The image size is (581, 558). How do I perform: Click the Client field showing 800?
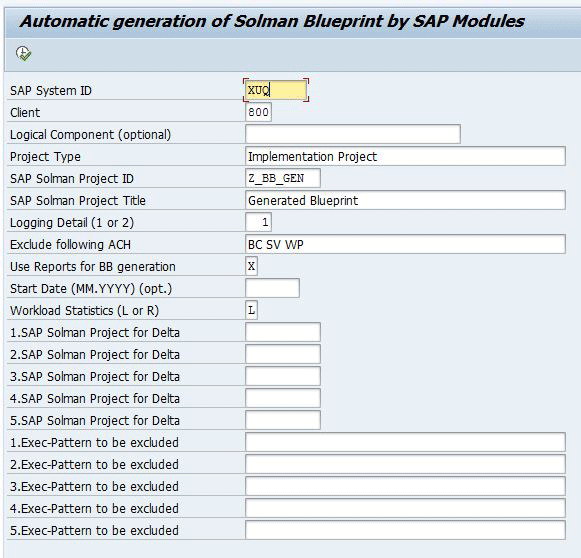258,112
